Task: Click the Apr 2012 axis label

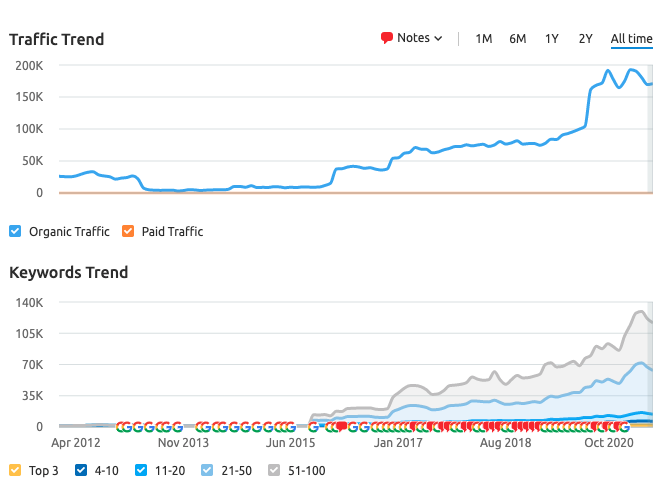Action: click(x=76, y=443)
